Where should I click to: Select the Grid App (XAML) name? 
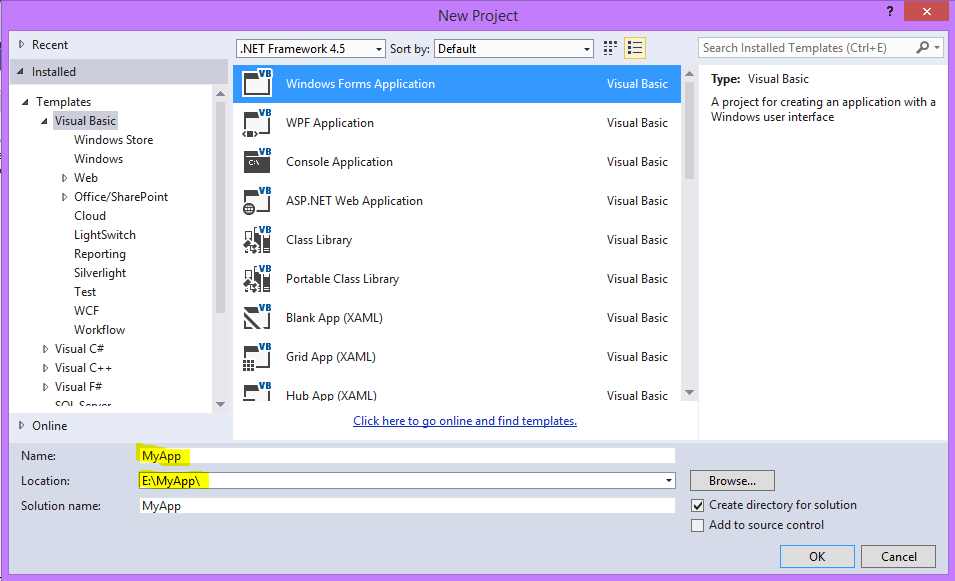pyautogui.click(x=331, y=356)
